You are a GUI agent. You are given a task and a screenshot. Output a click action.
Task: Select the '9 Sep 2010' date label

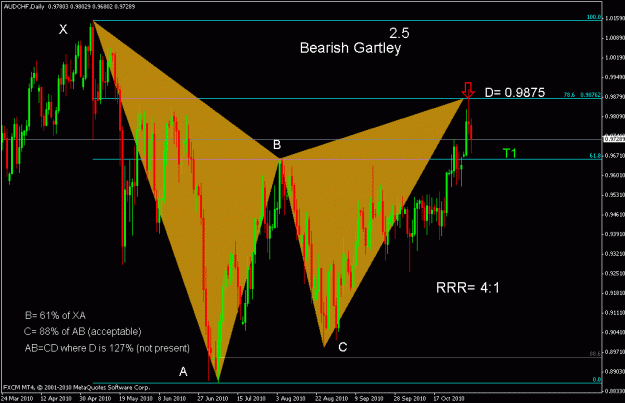point(369,399)
